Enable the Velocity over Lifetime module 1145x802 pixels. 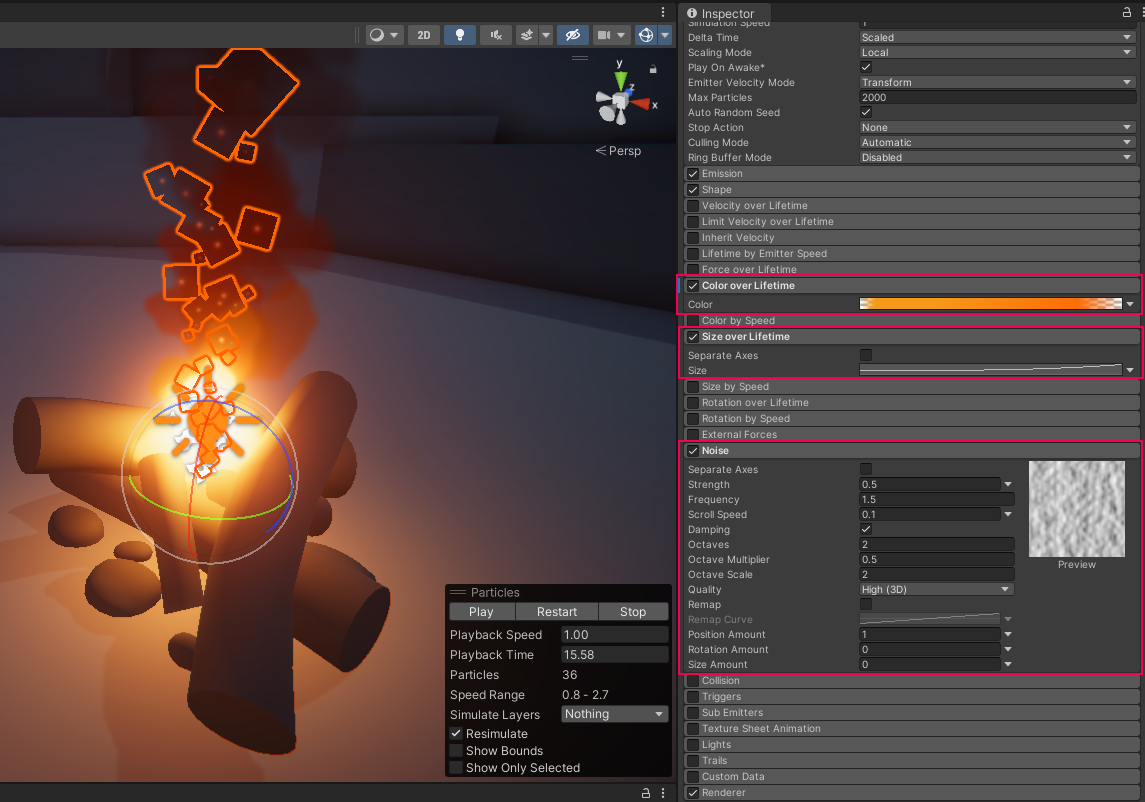(693, 206)
